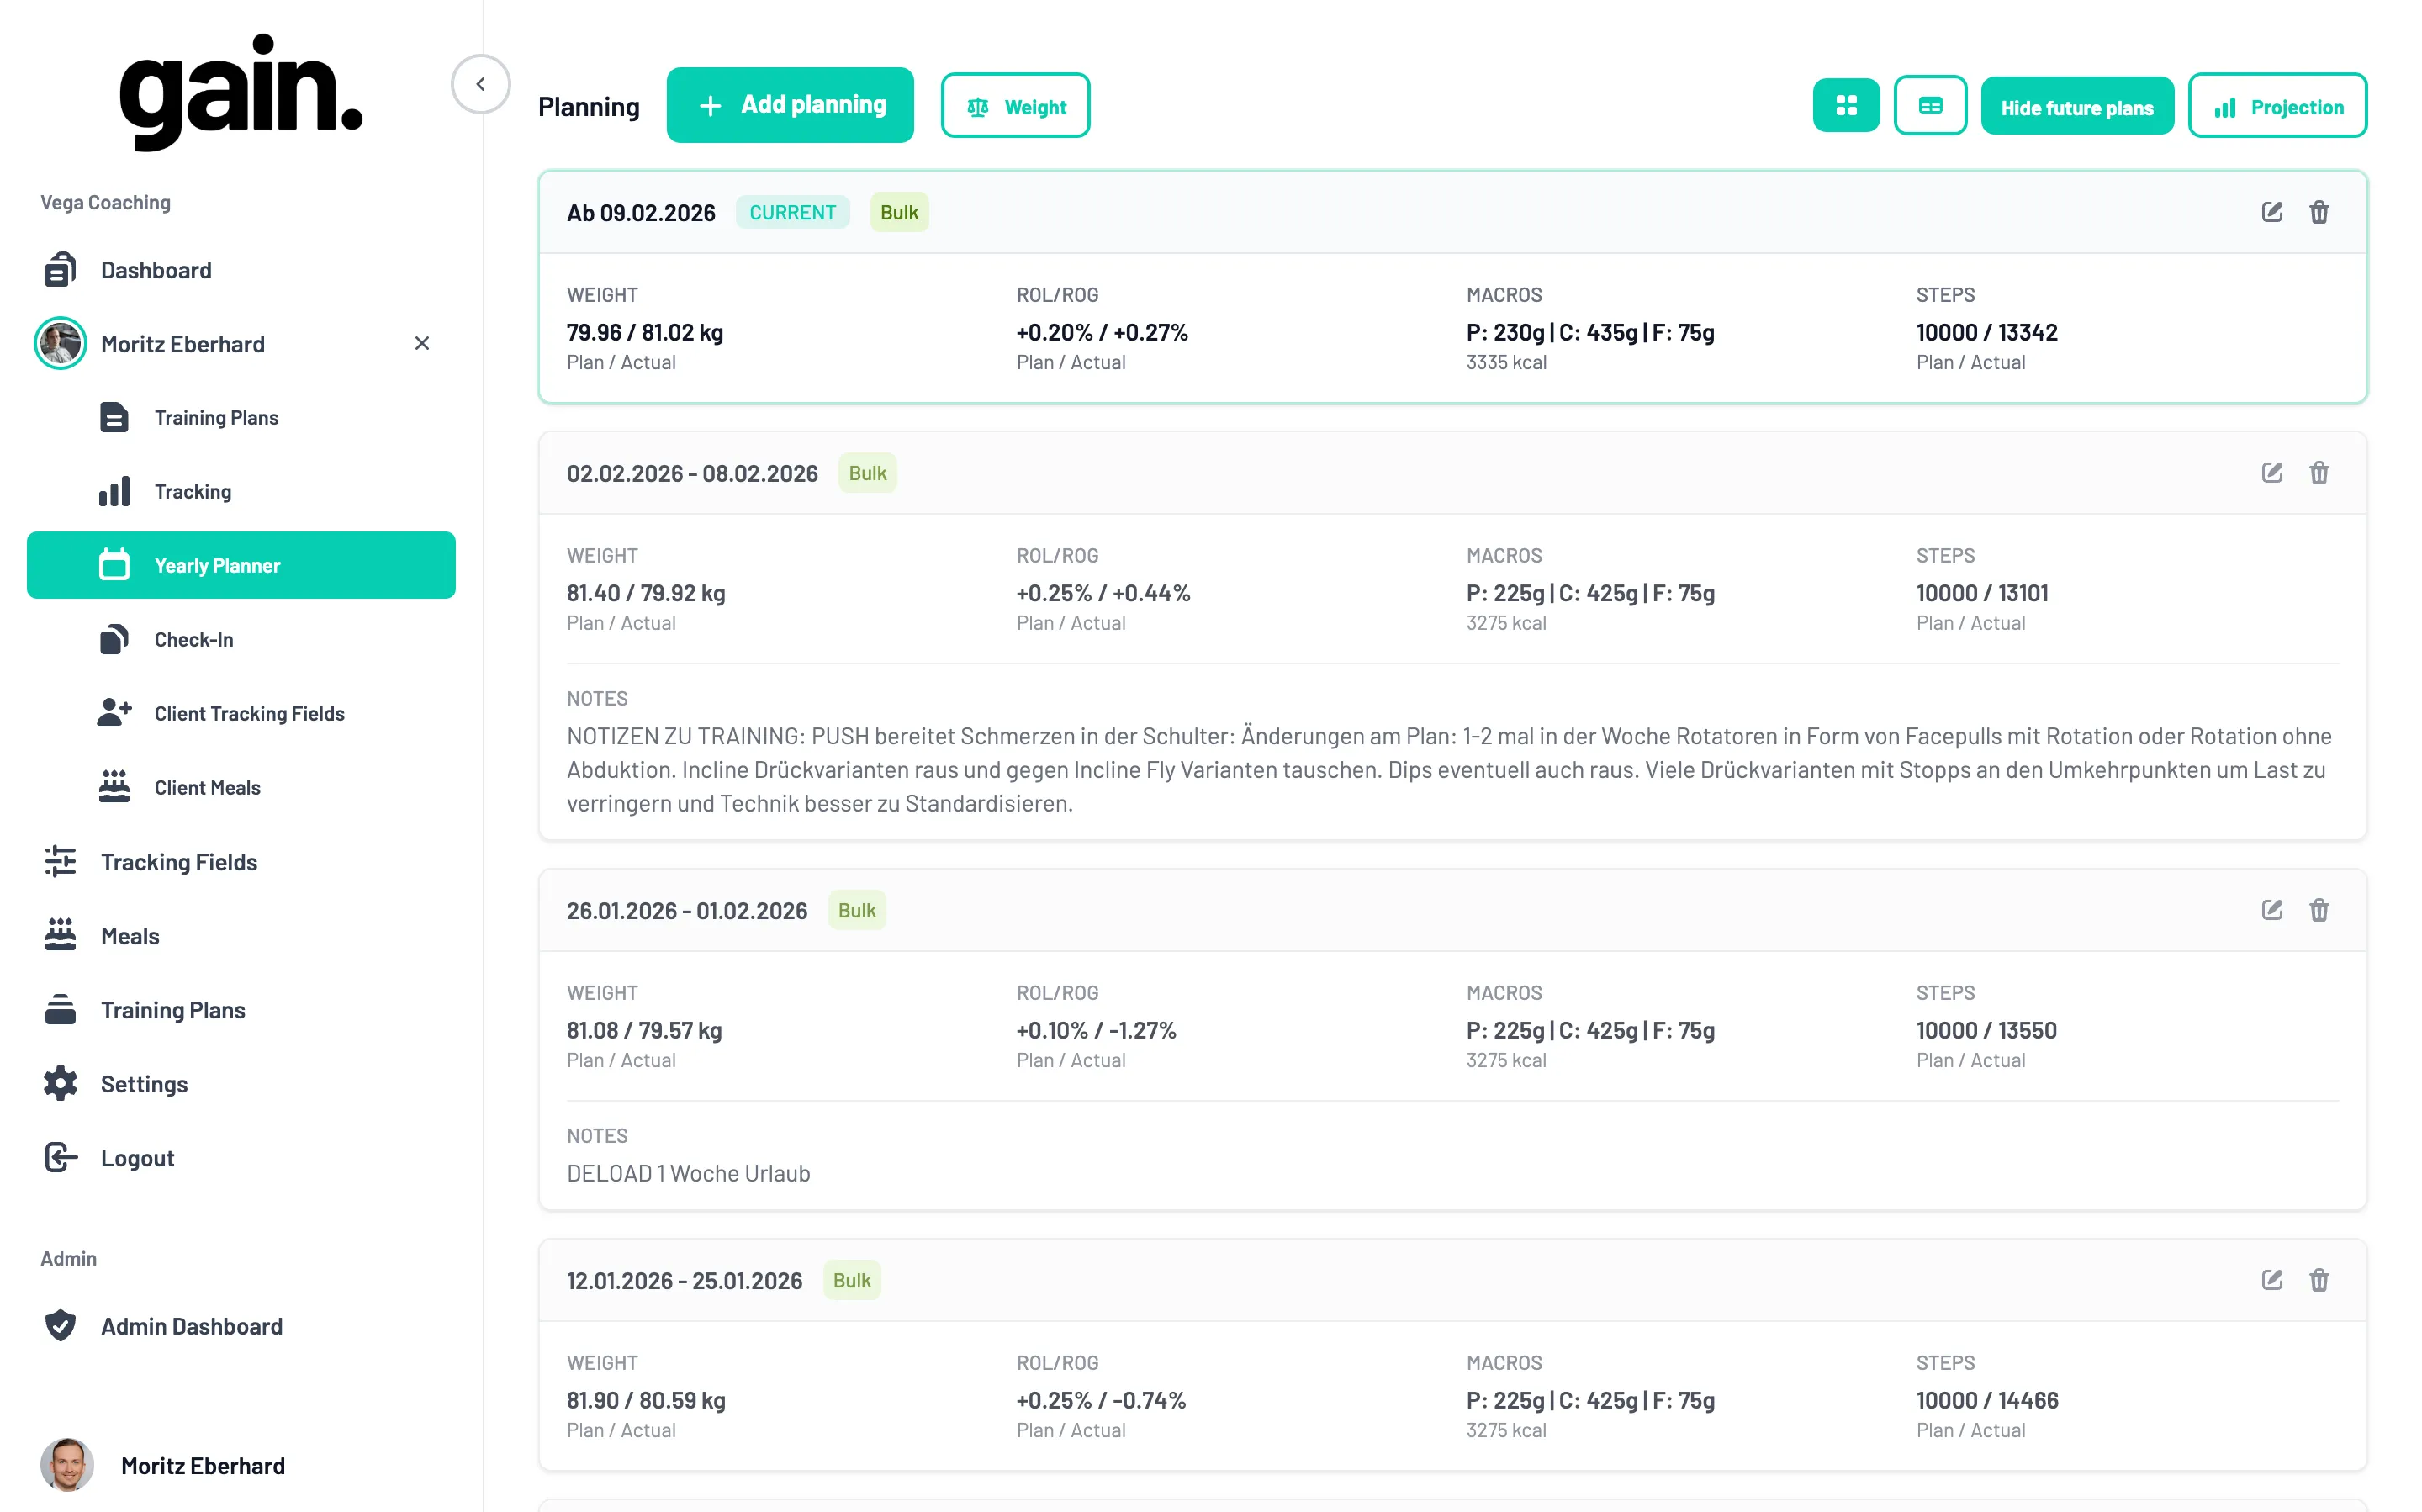Toggle Hide future plans

click(x=2076, y=107)
